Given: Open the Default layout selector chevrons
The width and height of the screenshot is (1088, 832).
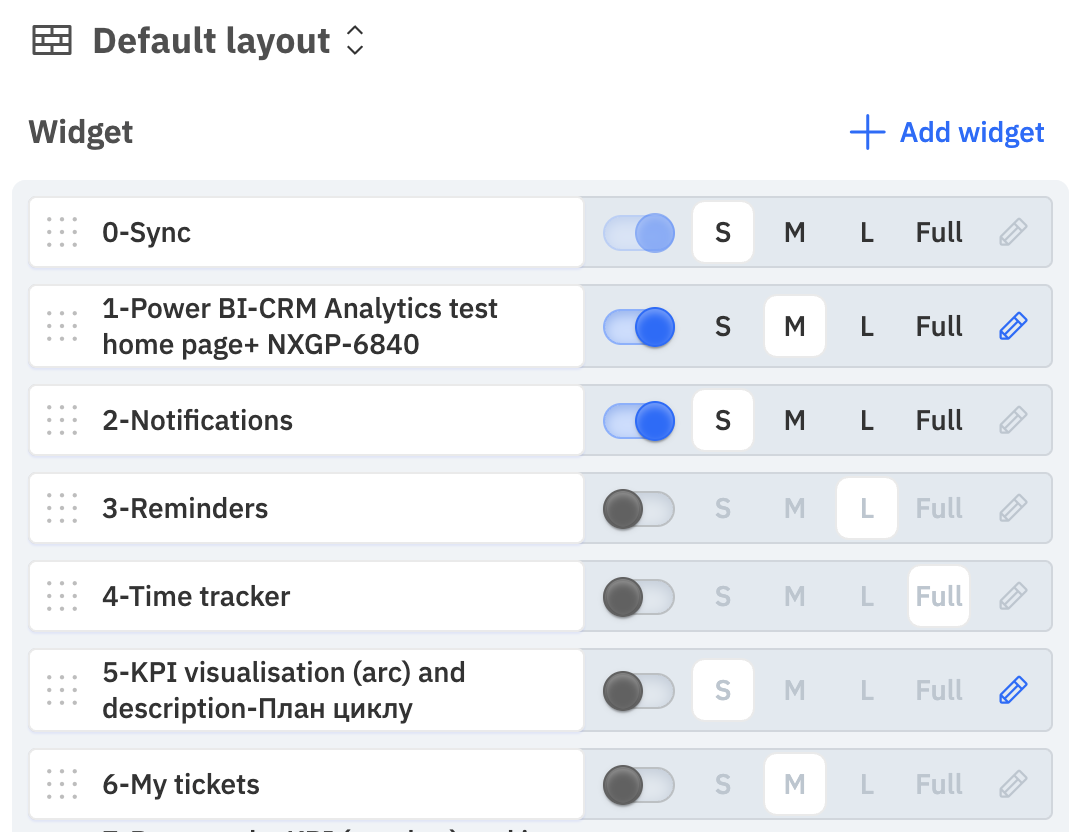Looking at the screenshot, I should click(355, 40).
